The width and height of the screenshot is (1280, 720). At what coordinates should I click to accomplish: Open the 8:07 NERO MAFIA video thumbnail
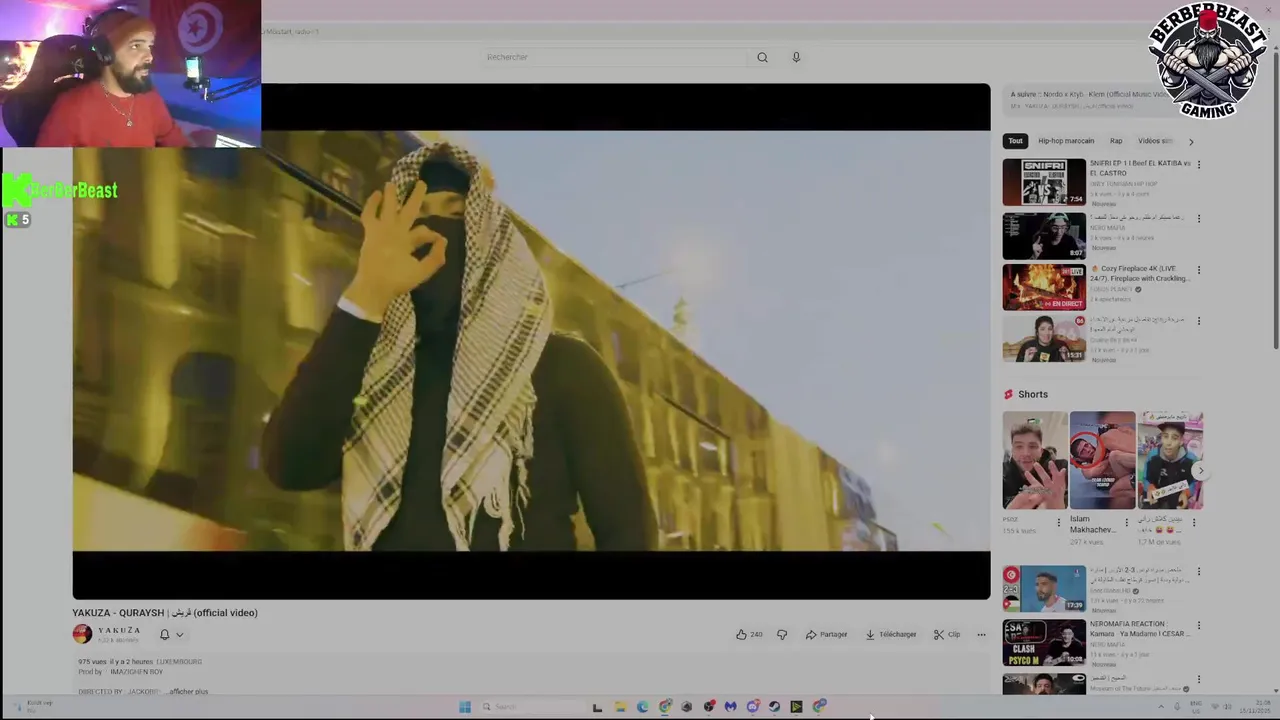pyautogui.click(x=1044, y=235)
